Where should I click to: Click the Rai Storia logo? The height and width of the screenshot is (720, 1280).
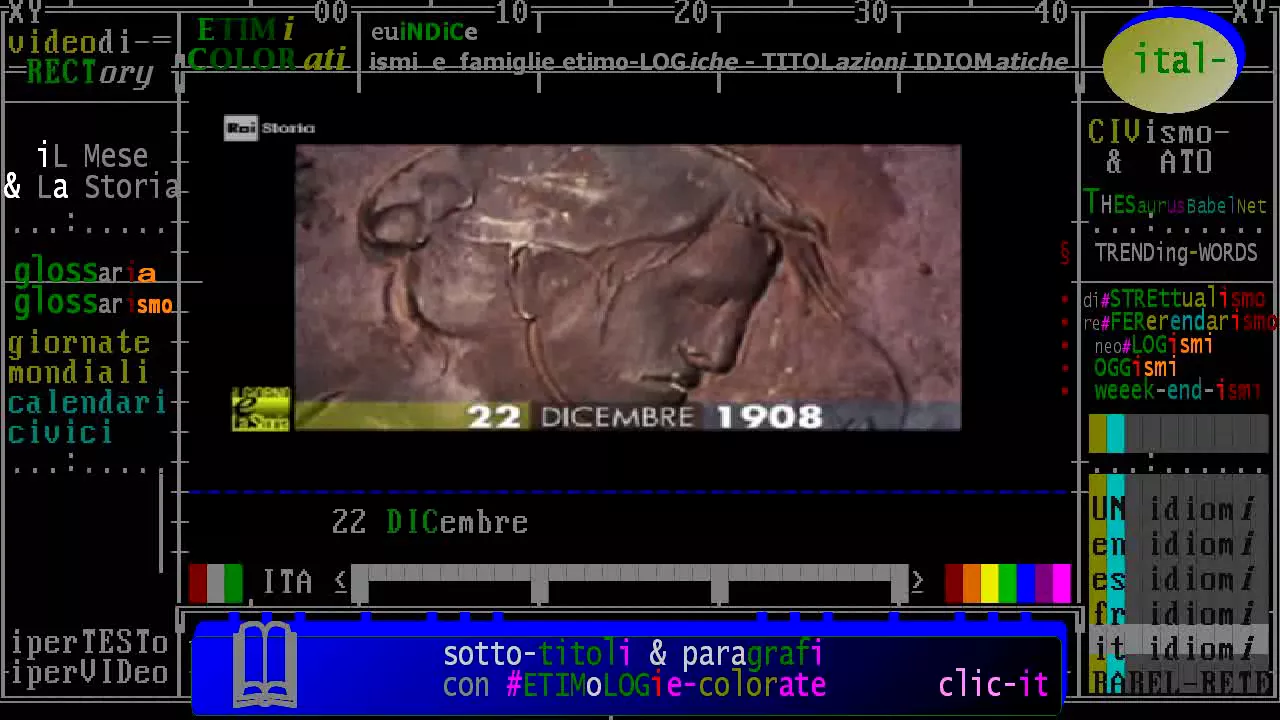pos(269,128)
